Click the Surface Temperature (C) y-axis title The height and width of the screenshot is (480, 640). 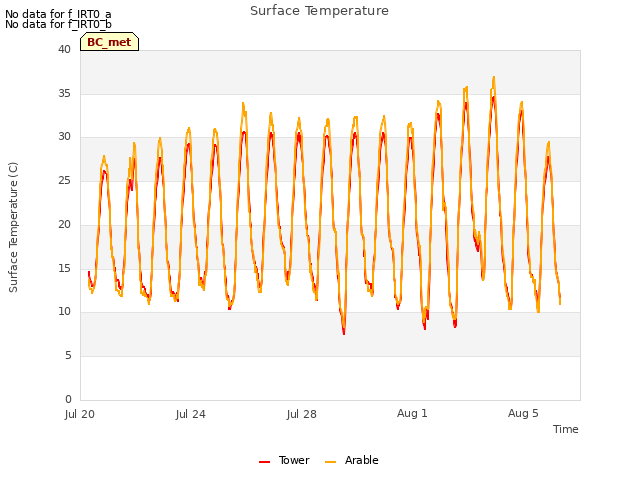click(13, 227)
